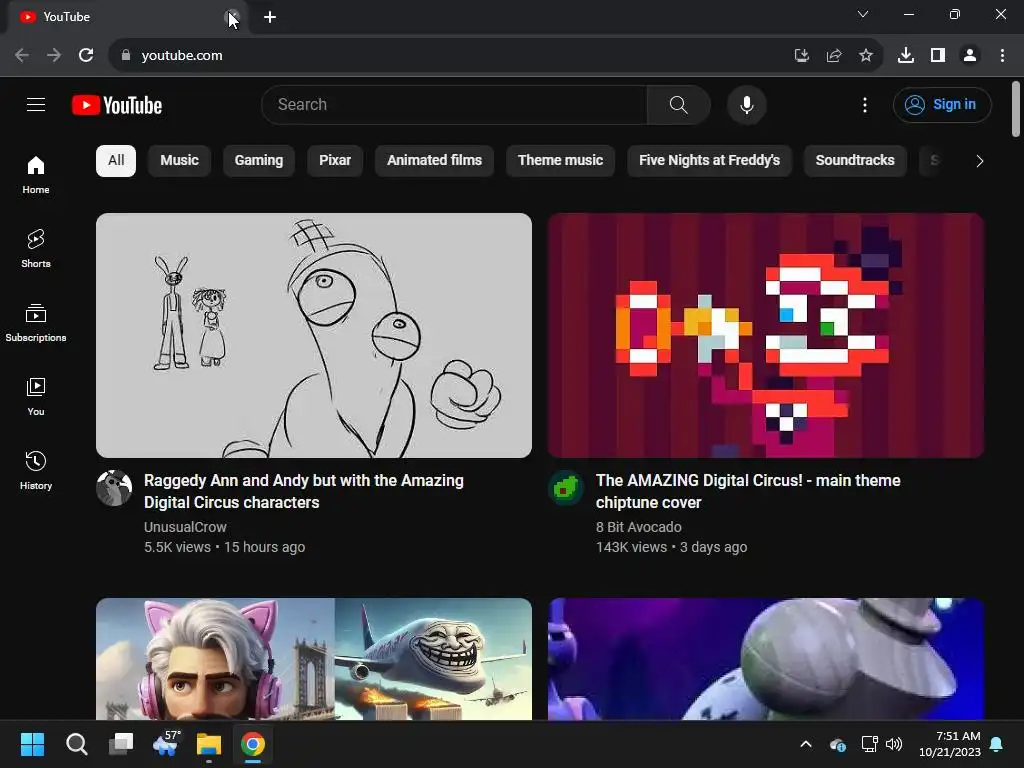Open the clock and date flyout
Viewport: 1024px width, 768px height.
[950, 744]
